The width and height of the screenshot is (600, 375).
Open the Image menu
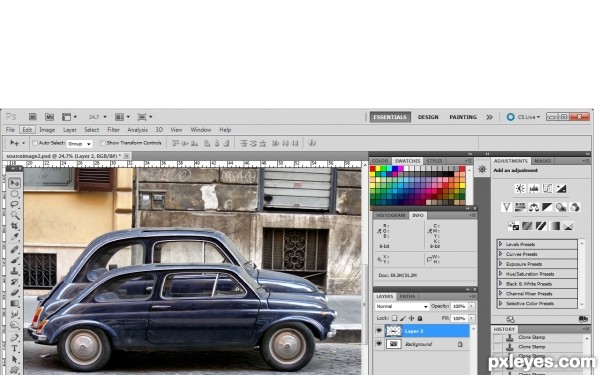click(x=47, y=130)
